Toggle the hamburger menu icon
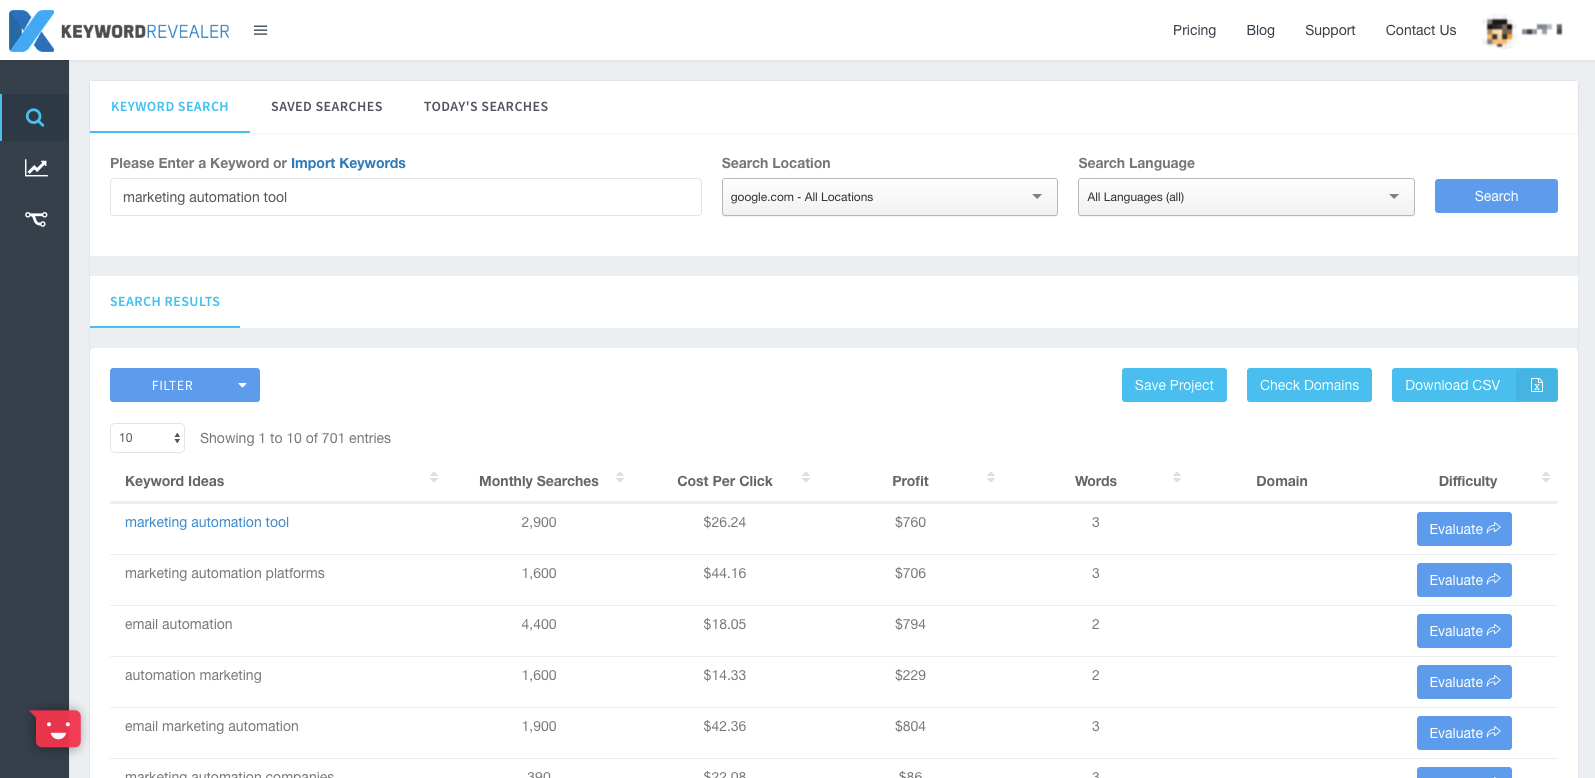This screenshot has width=1595, height=778. click(x=260, y=31)
